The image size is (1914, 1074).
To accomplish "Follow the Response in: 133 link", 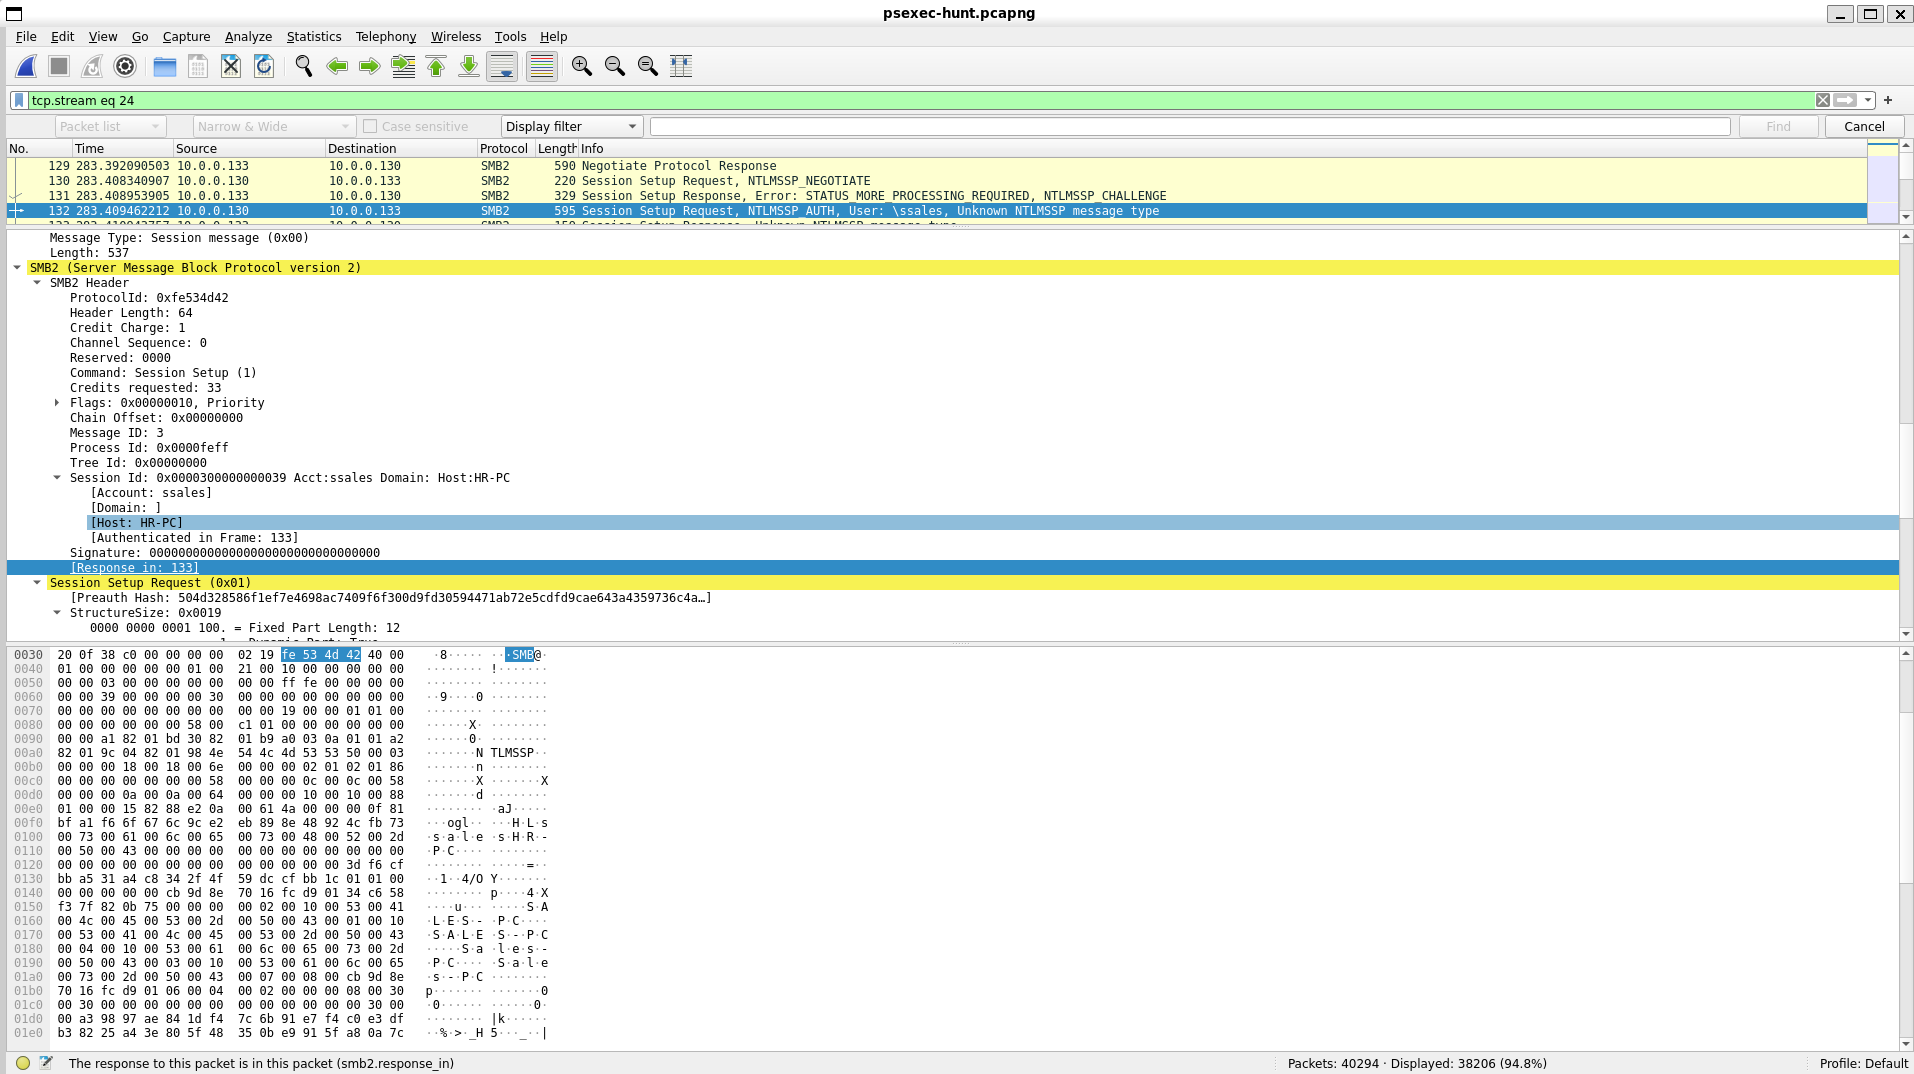I will tap(135, 568).
